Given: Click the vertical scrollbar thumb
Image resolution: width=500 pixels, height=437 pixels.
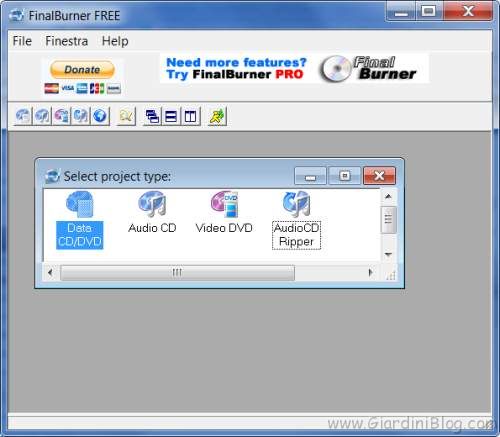Looking at the screenshot, I should click(388, 219).
